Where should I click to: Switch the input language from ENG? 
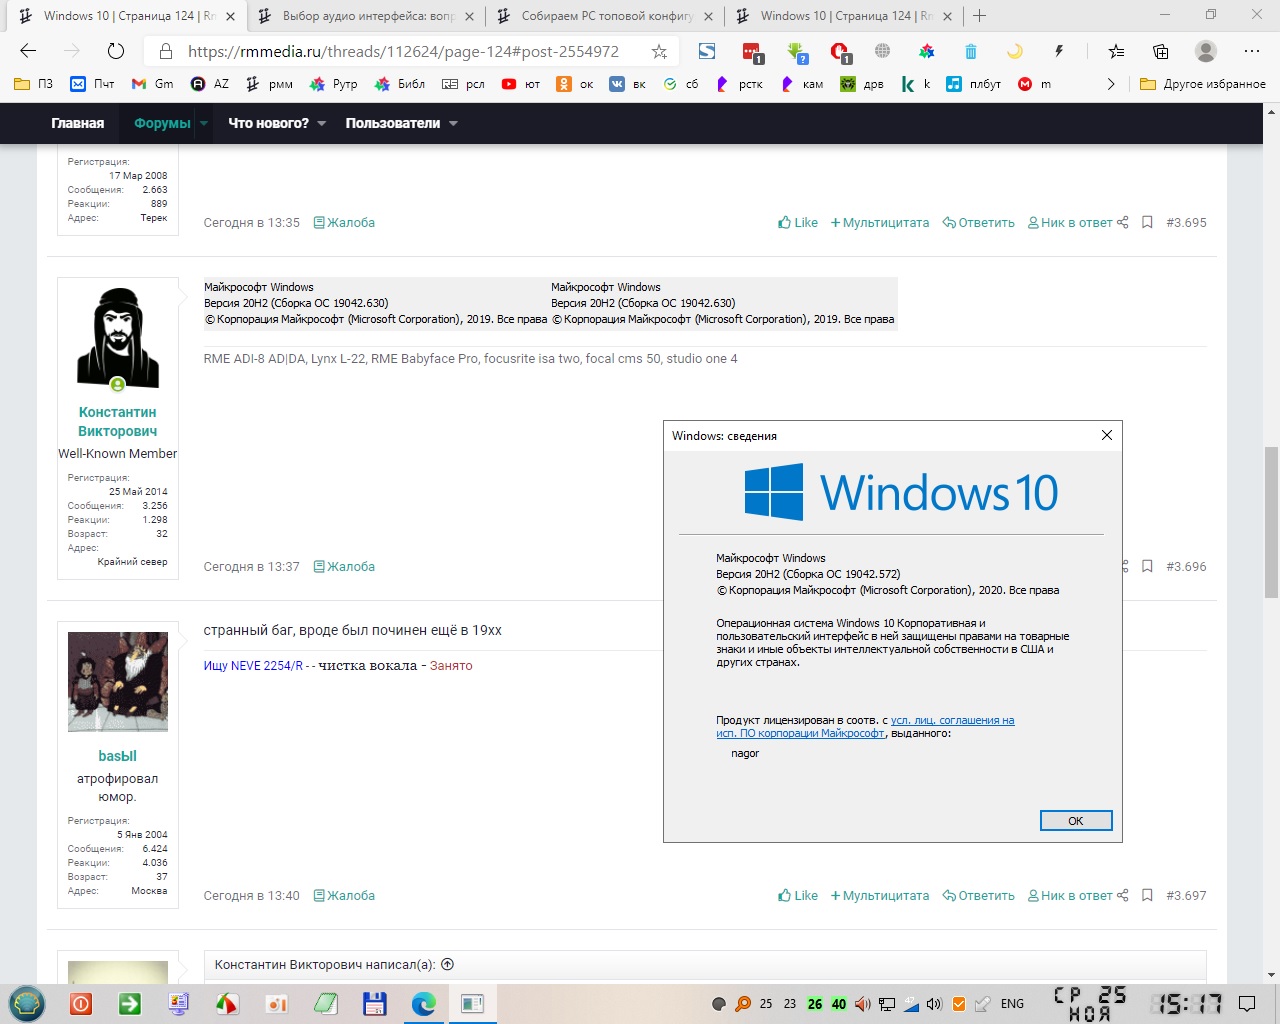[x=1012, y=1004]
